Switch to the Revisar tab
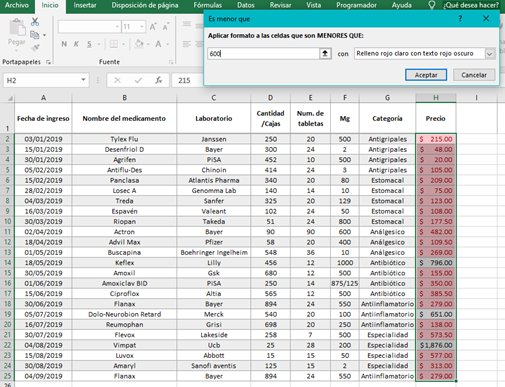 tap(280, 5)
